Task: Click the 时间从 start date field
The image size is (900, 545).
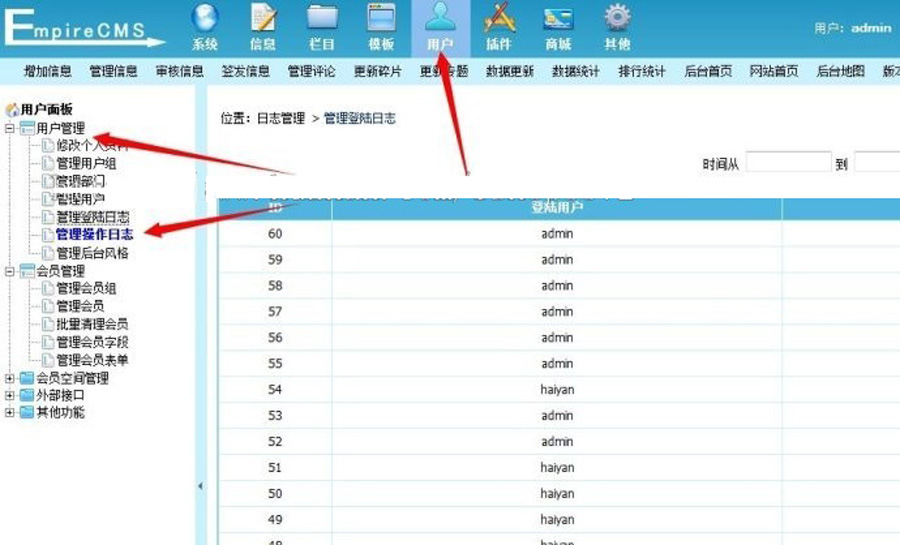Action: click(788, 163)
